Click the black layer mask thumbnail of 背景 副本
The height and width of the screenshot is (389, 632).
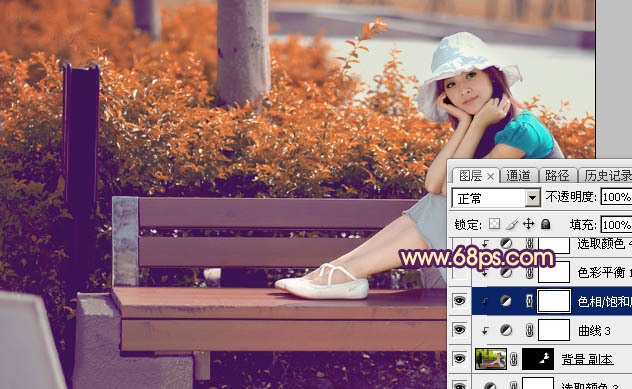tap(538, 359)
